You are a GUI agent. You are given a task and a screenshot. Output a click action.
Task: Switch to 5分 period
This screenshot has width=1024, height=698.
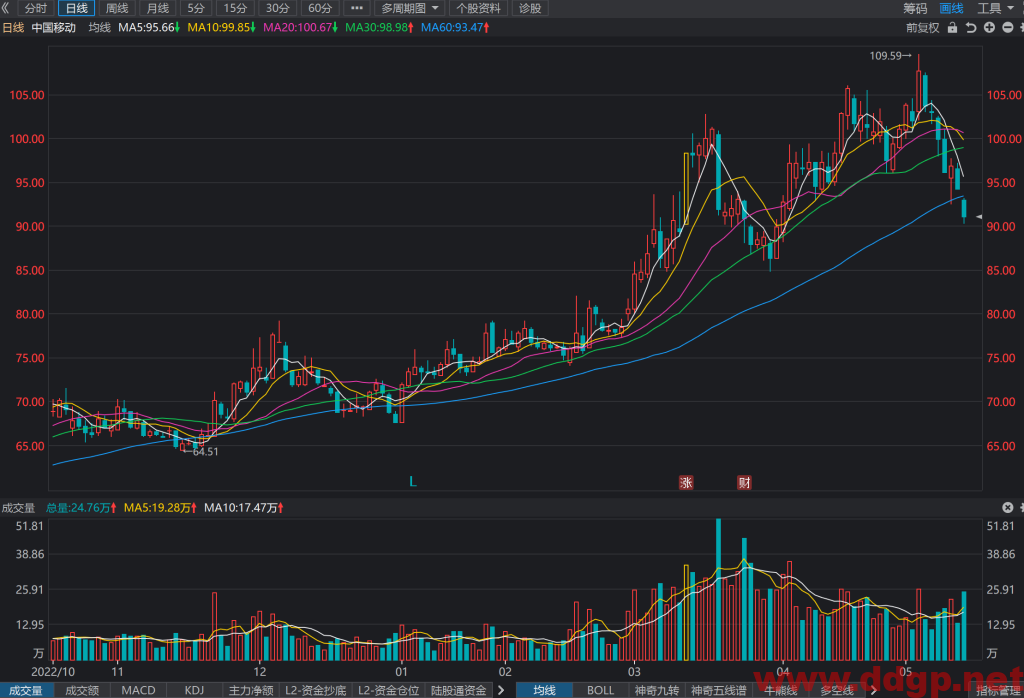pos(196,8)
